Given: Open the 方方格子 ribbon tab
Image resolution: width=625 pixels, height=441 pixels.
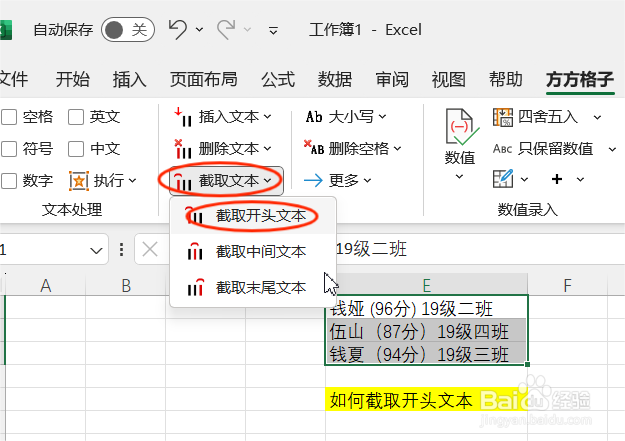Looking at the screenshot, I should click(580, 79).
